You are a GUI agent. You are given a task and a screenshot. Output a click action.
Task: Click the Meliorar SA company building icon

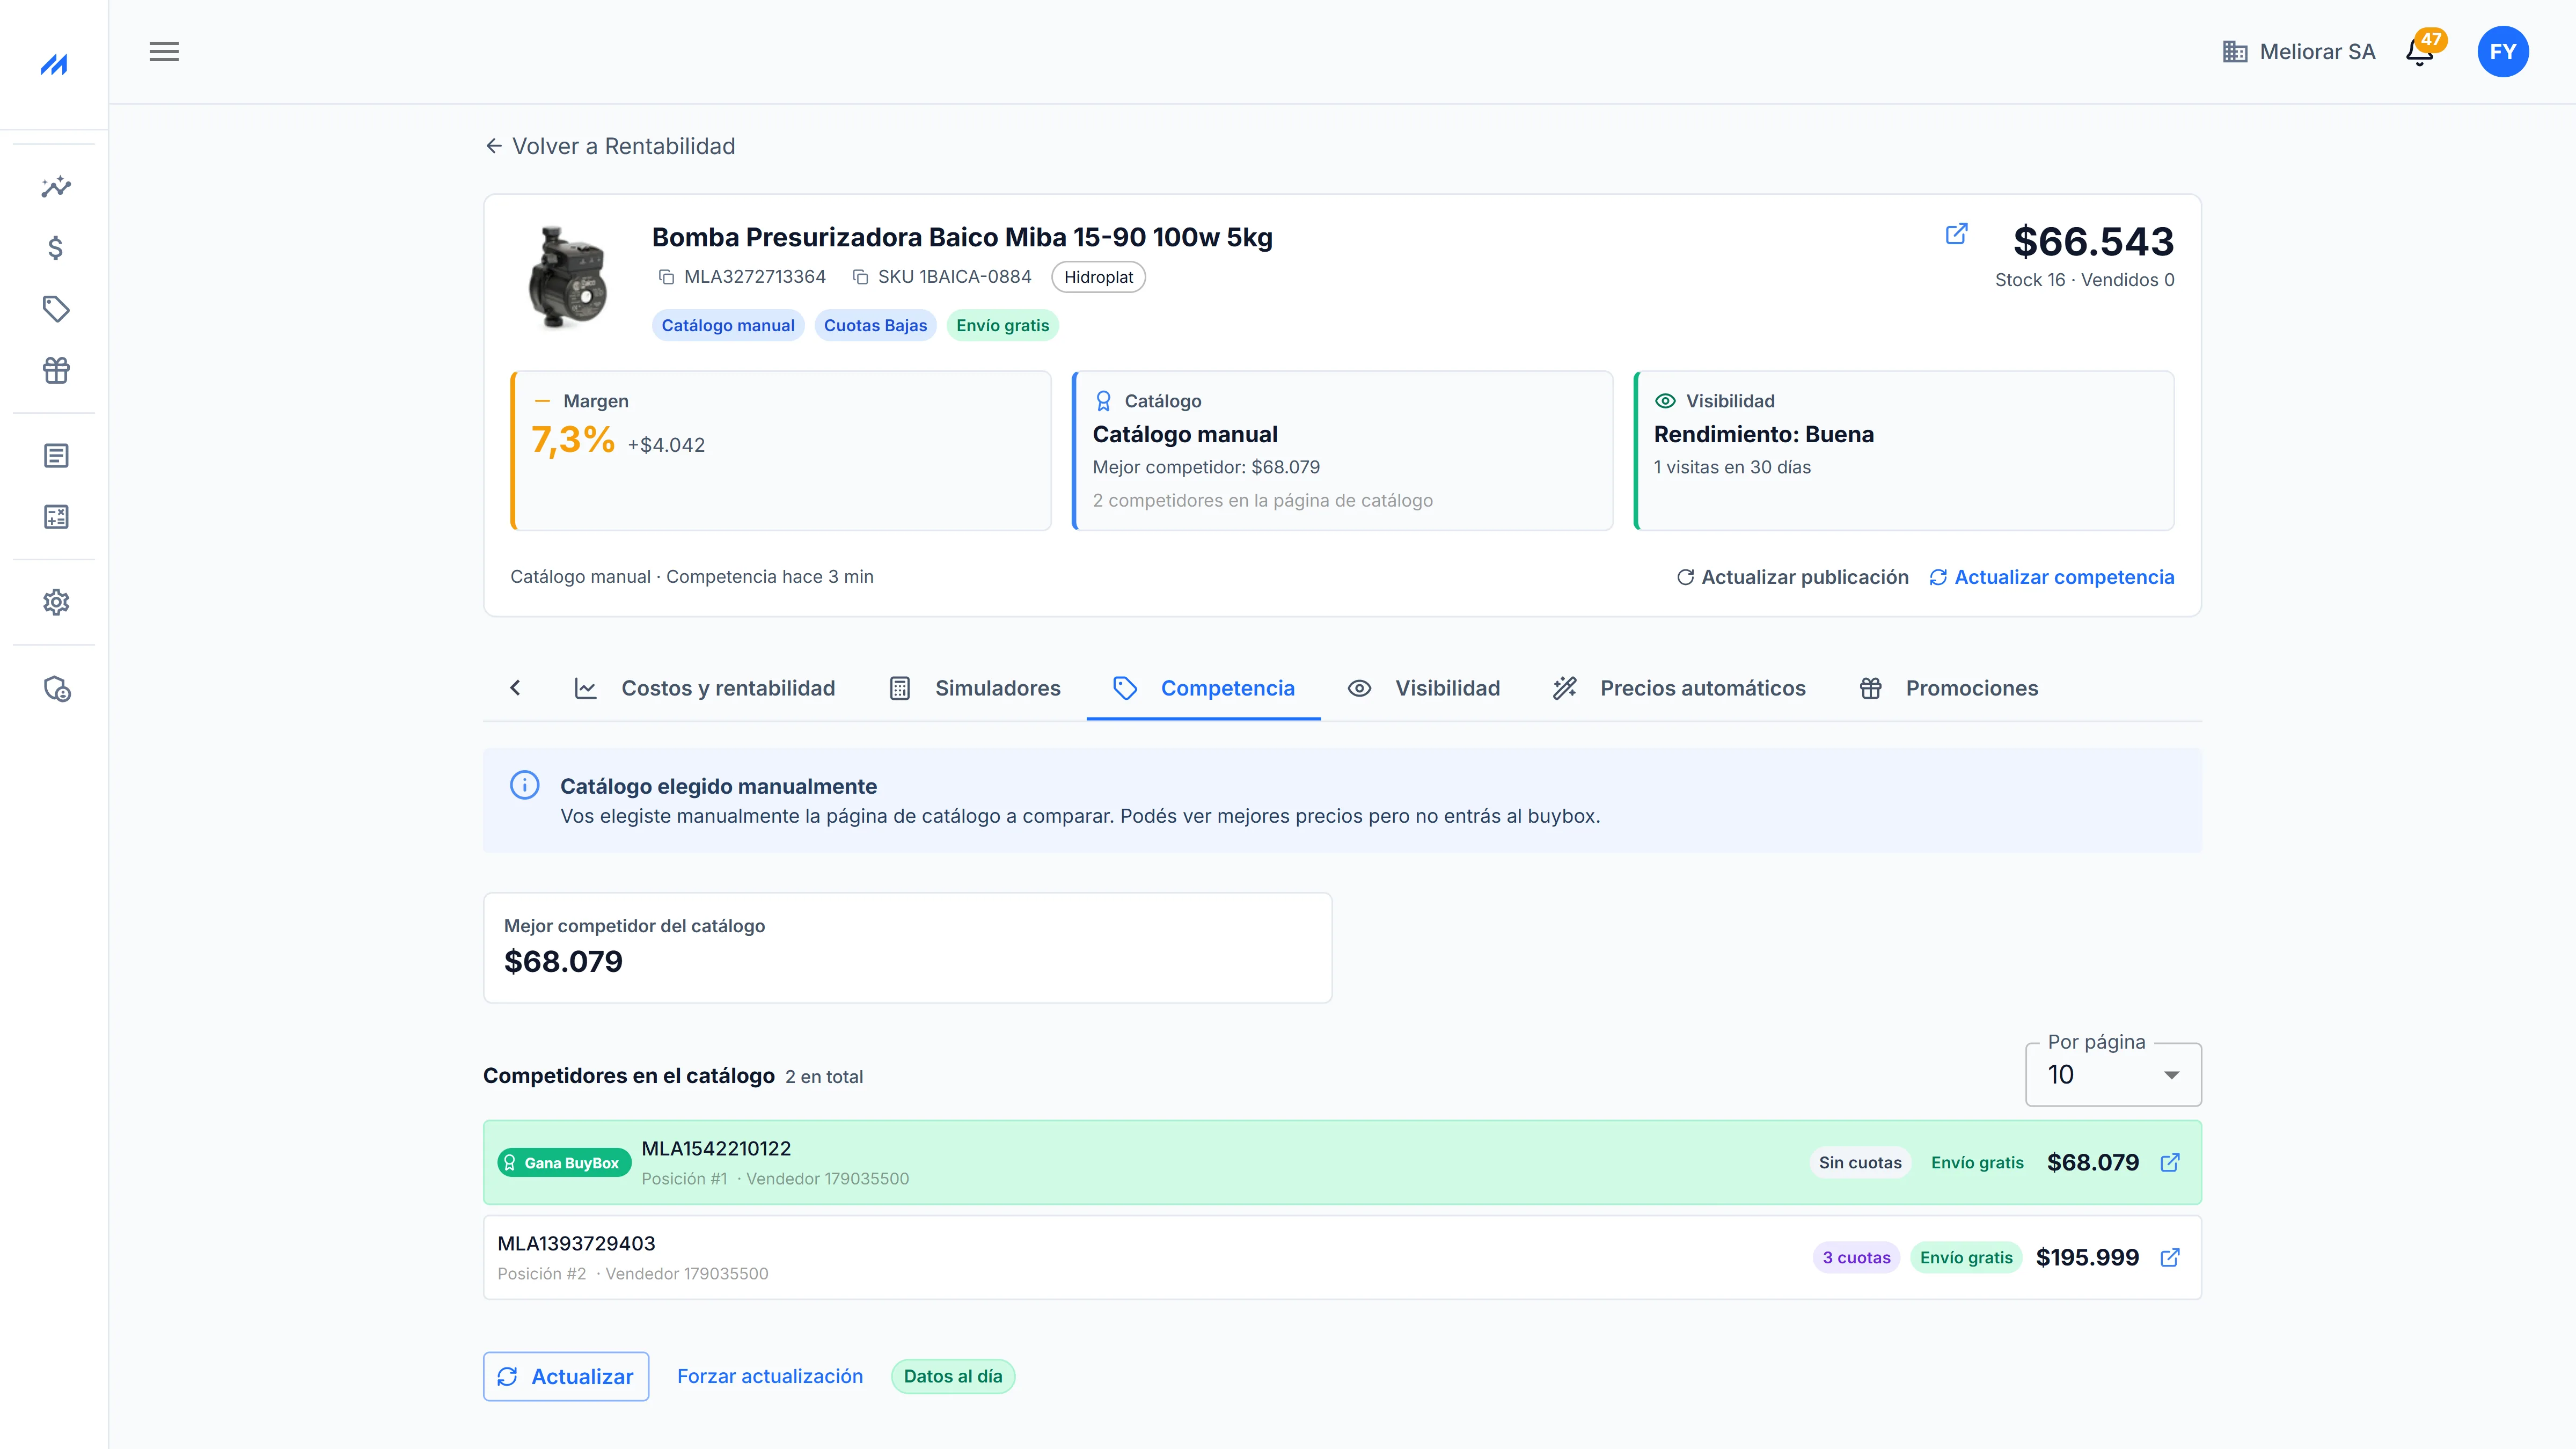pos(2235,52)
